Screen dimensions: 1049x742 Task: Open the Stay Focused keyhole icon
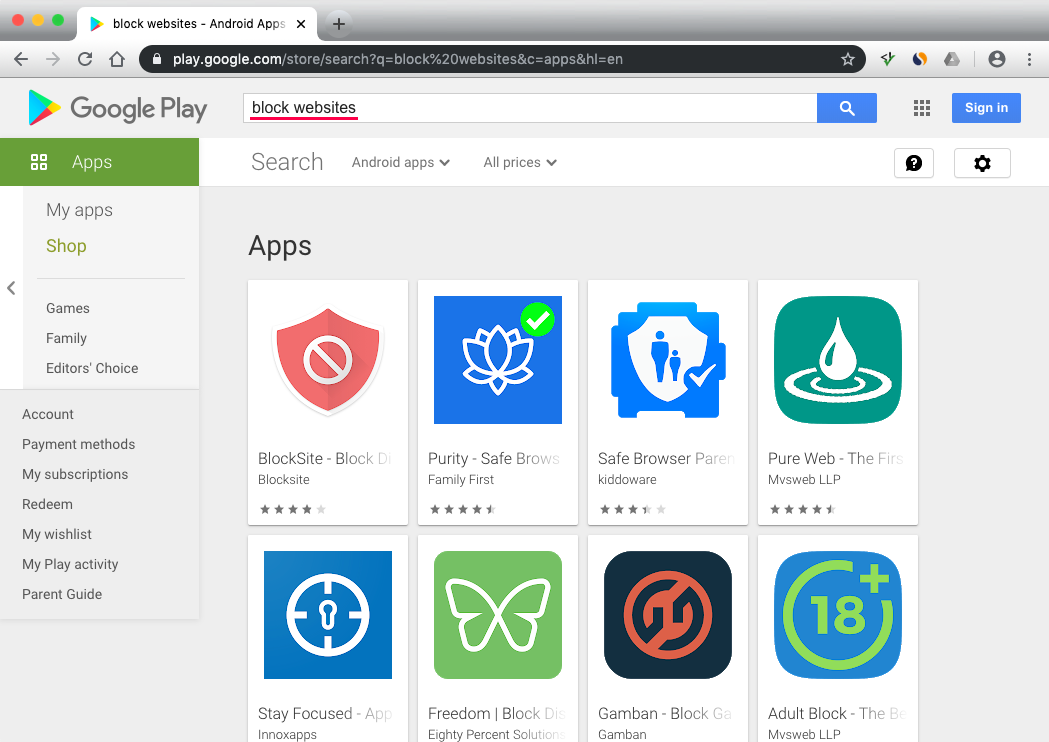coord(328,615)
